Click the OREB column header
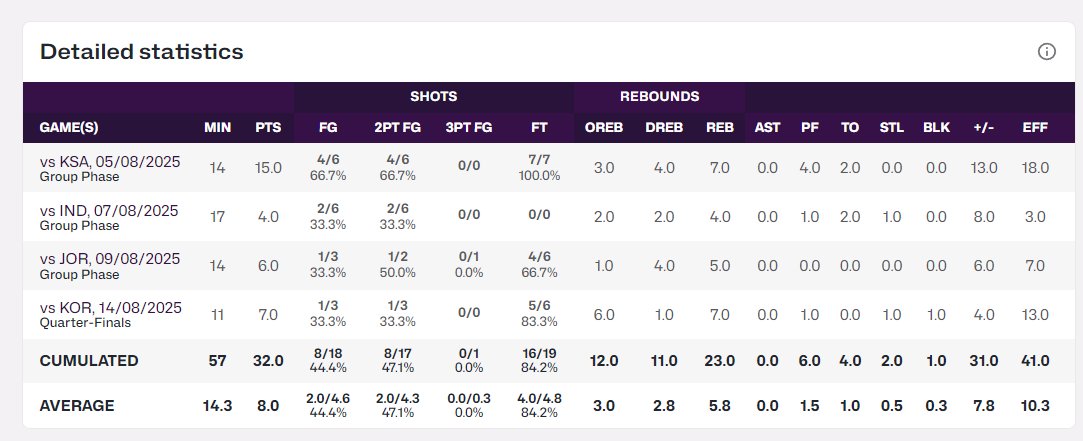This screenshot has height=441, width=1083. pyautogui.click(x=604, y=128)
